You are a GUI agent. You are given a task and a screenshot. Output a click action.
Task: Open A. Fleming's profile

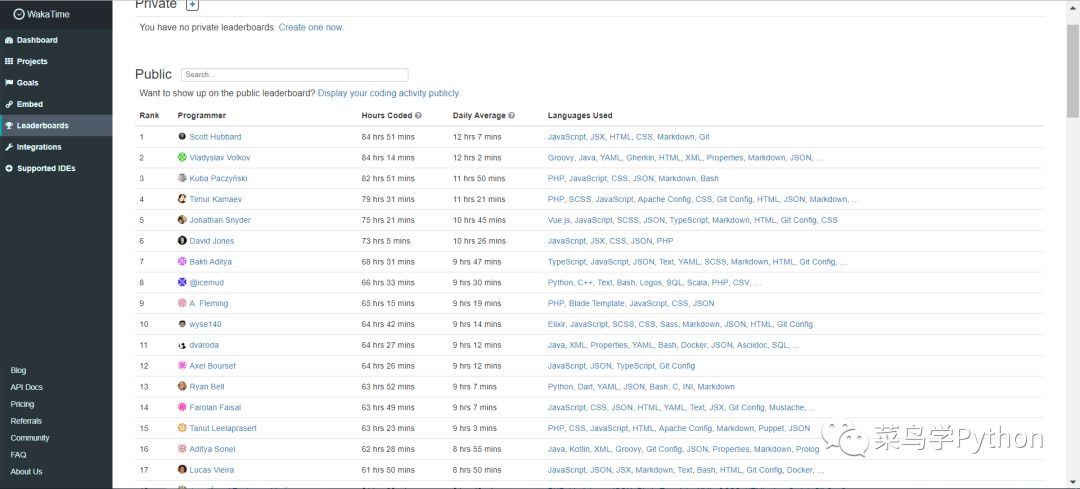209,303
